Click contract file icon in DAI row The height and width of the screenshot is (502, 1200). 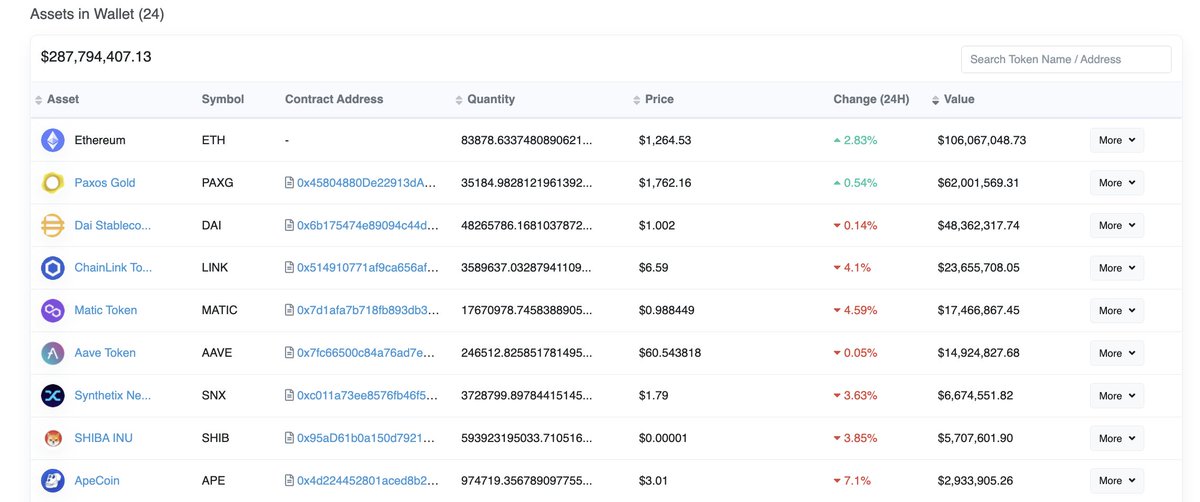(x=290, y=225)
